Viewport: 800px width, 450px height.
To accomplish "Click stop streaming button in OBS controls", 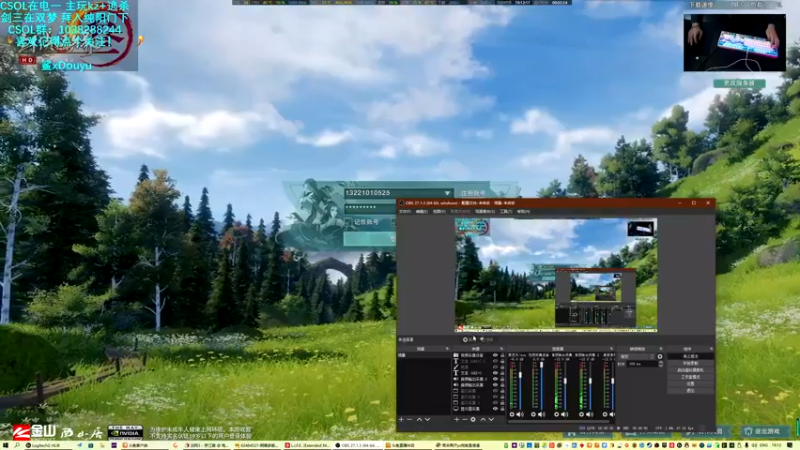I will (x=690, y=356).
